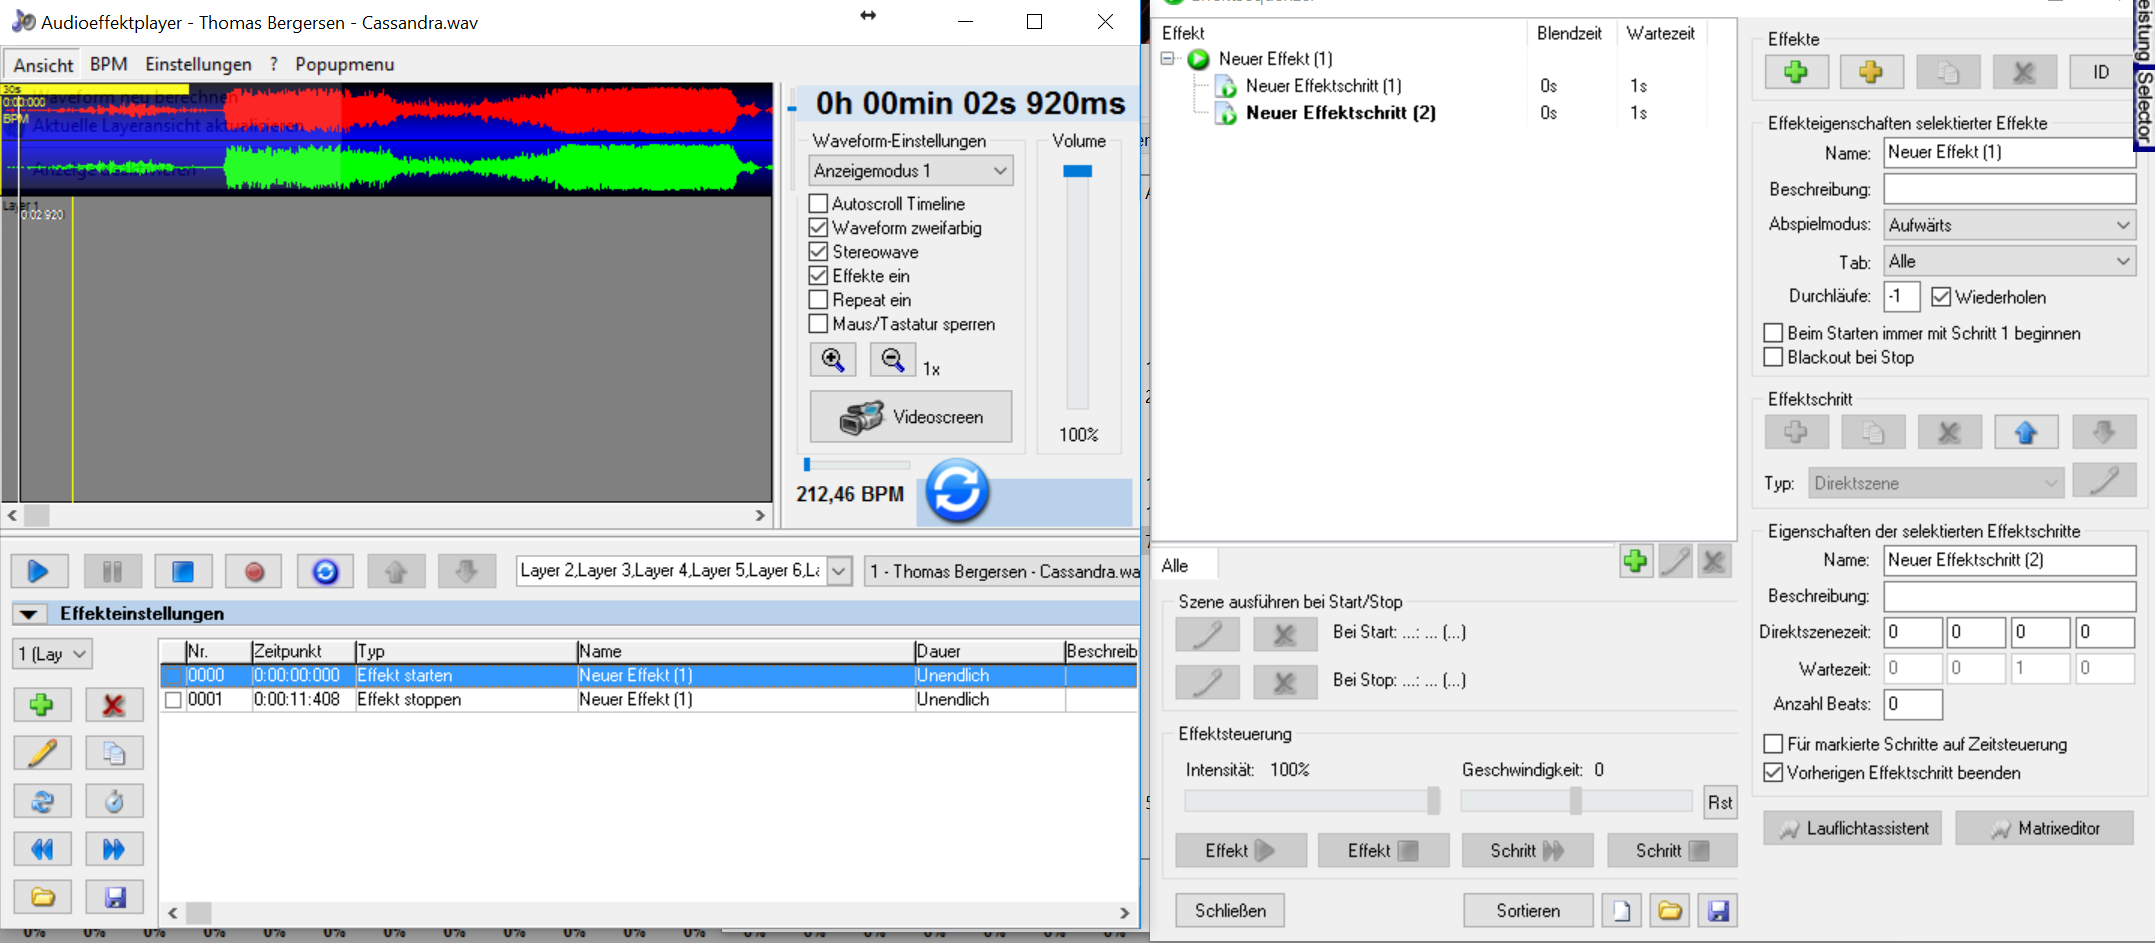The height and width of the screenshot is (943, 2155).
Task: Open the Videoscreen window
Action: 911,416
